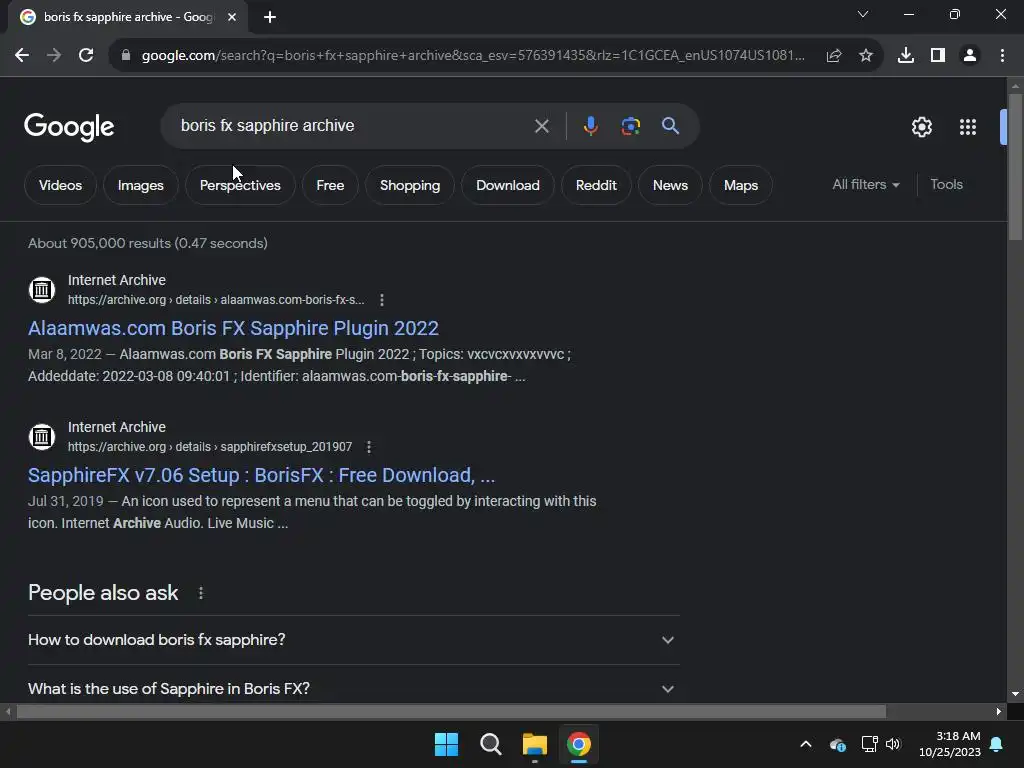Toggle the Chrome side panel
This screenshot has height=768, width=1024.
[x=937, y=56]
